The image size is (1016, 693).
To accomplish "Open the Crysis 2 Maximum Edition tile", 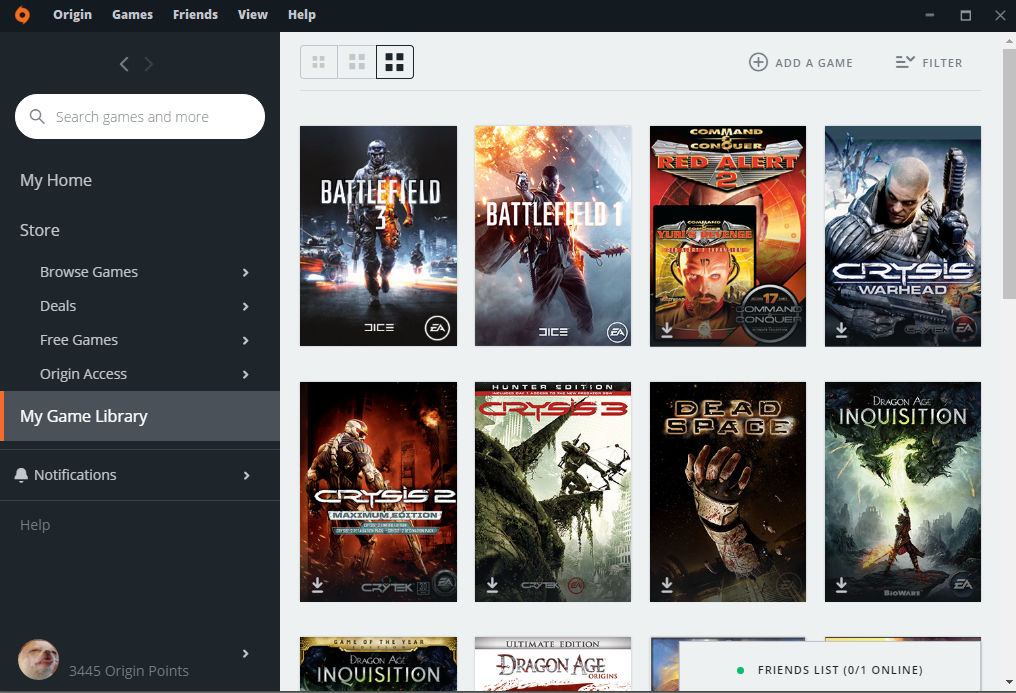I will pyautogui.click(x=378, y=492).
